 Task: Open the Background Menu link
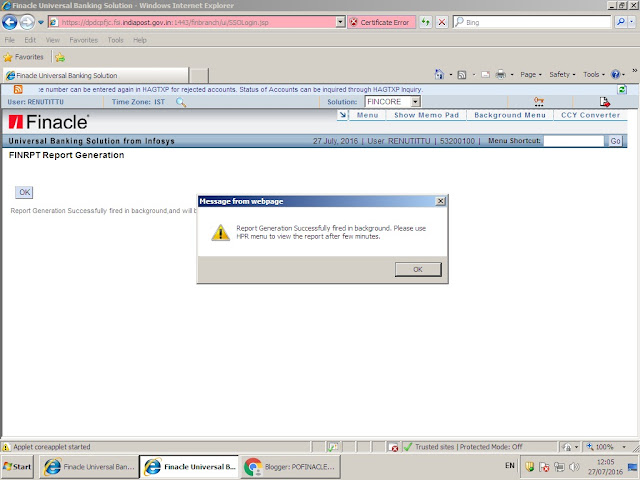pos(510,115)
